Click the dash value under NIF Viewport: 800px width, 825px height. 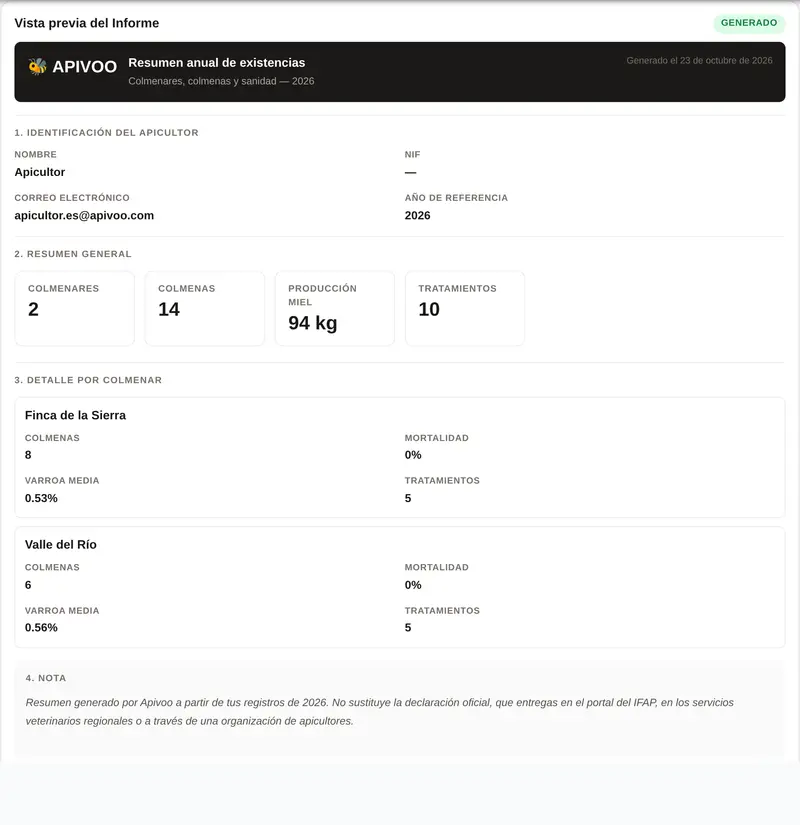click(x=411, y=172)
